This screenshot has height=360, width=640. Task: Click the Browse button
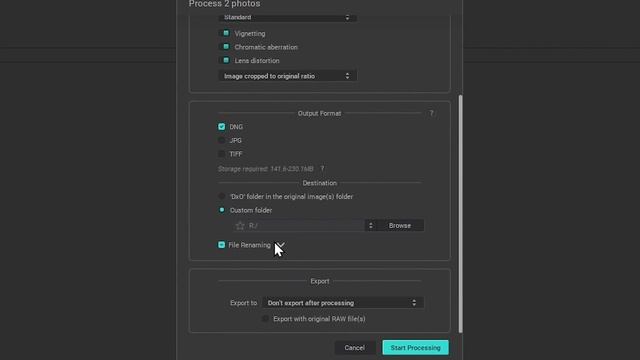(400, 225)
